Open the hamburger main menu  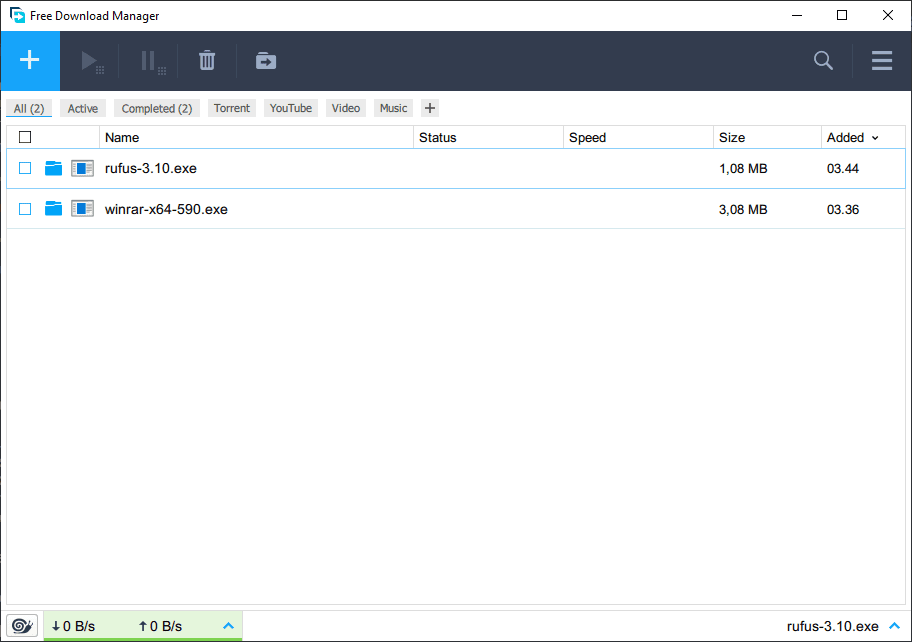click(x=882, y=60)
